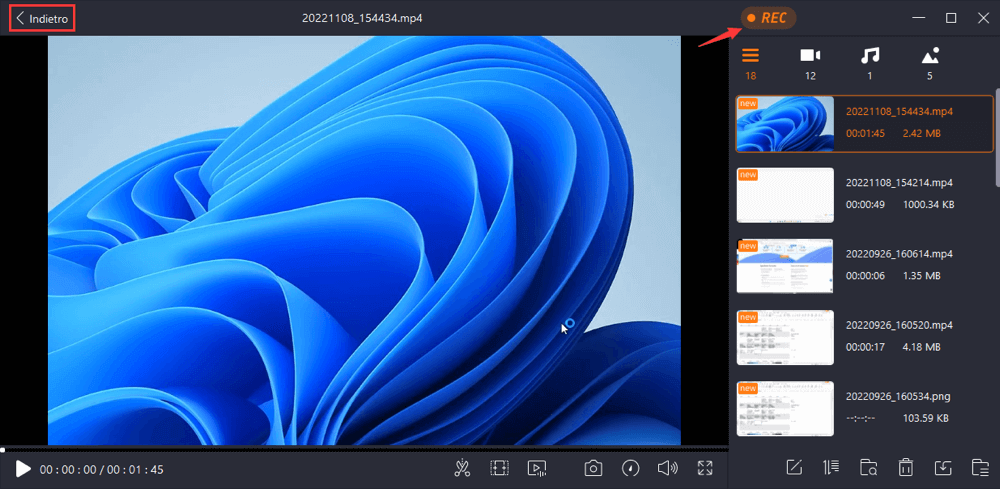The image size is (1000, 489).
Task: Mute audio with the speaker icon
Action: tap(667, 469)
